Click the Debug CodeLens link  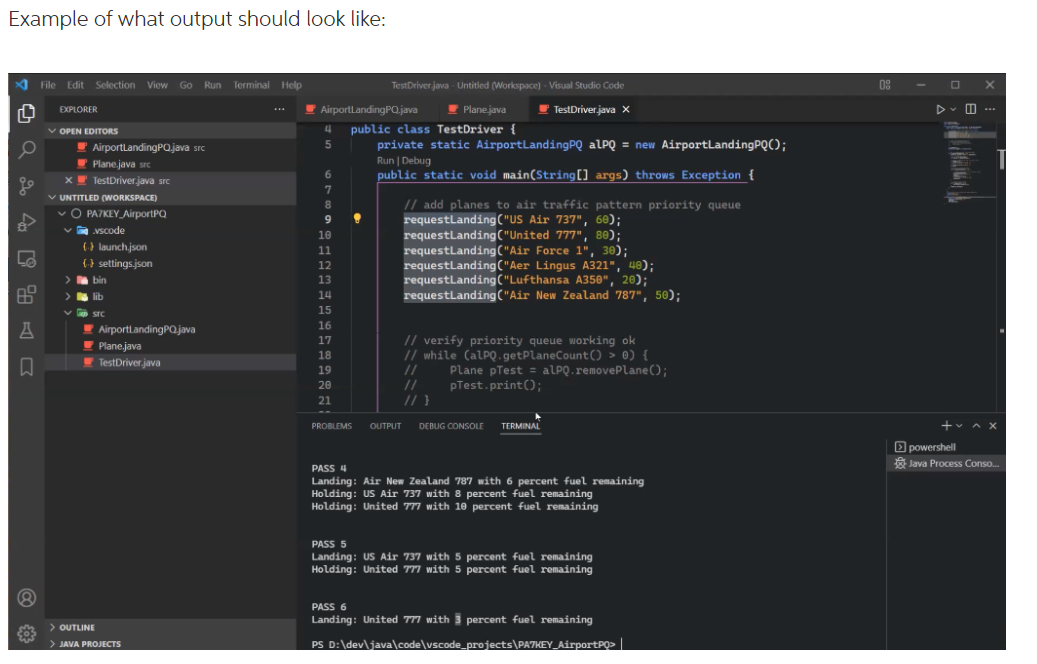pyautogui.click(x=416, y=160)
